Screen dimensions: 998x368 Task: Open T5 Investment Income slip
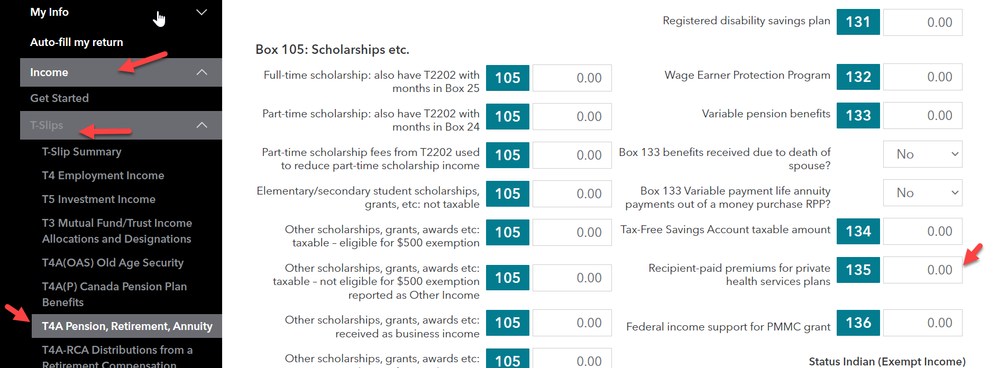click(99, 199)
